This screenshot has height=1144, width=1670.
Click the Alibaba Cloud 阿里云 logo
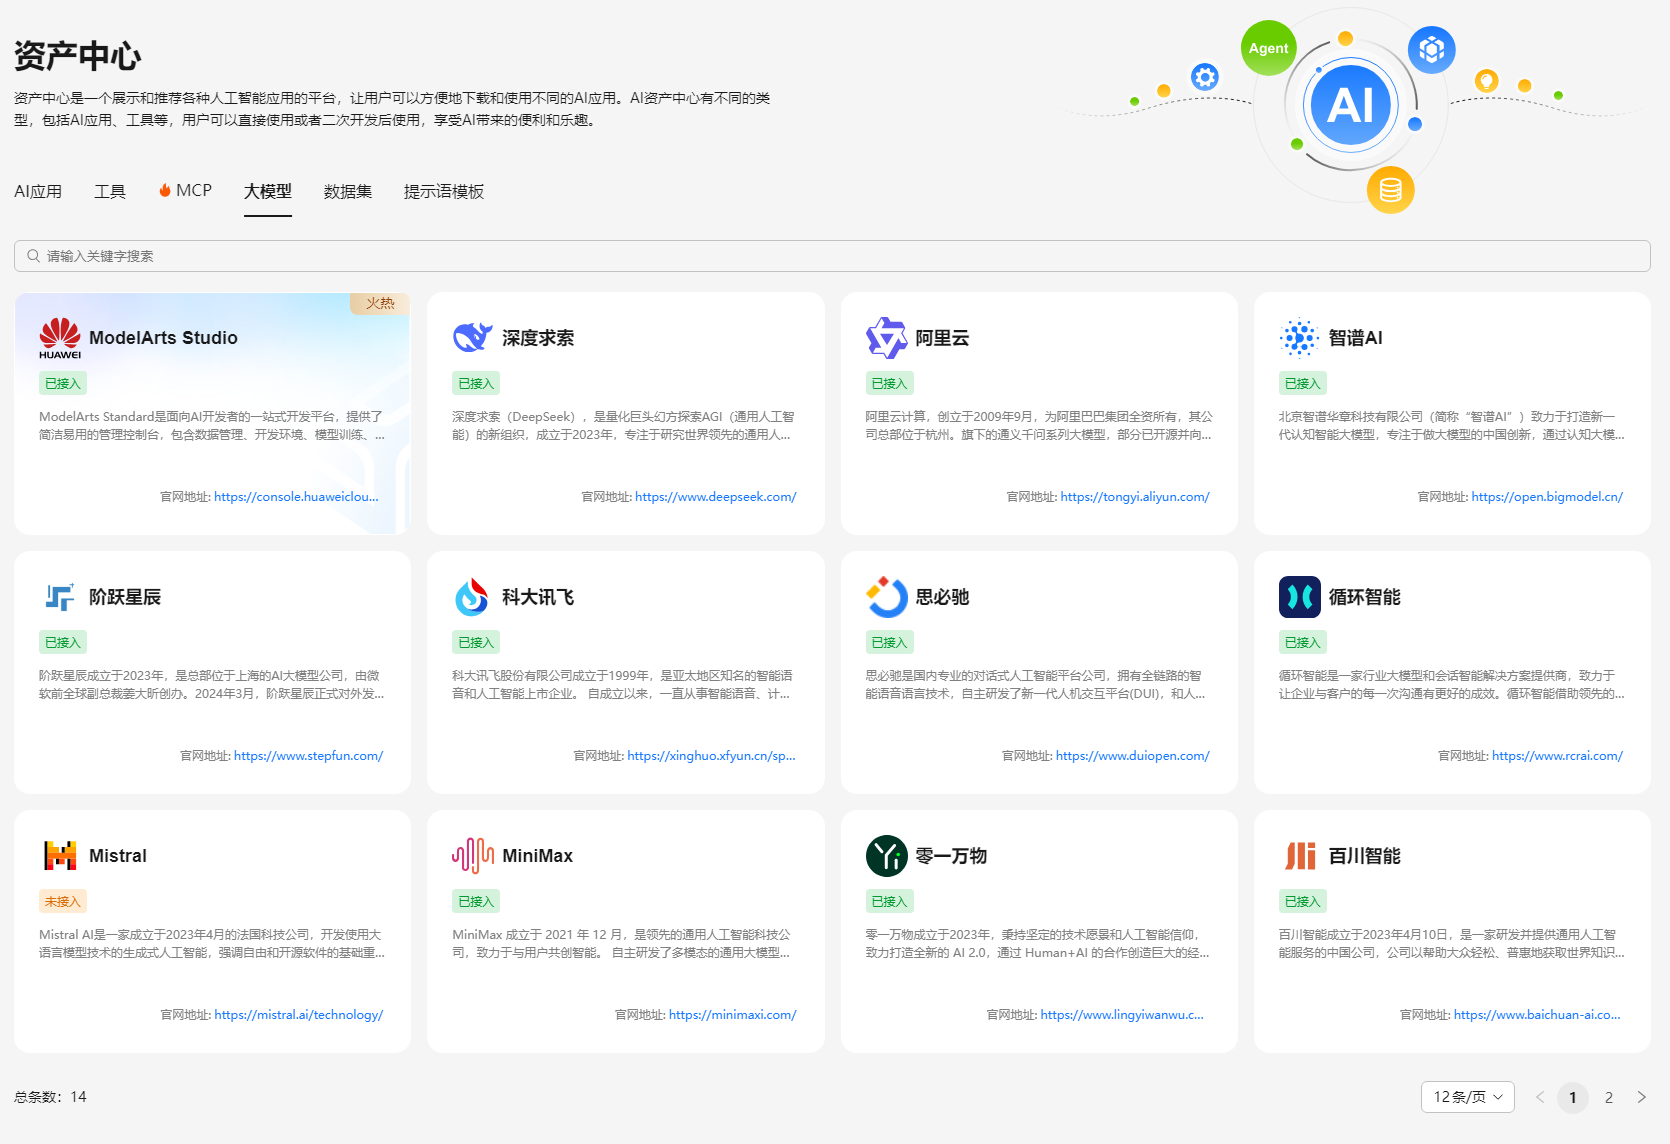click(x=886, y=338)
